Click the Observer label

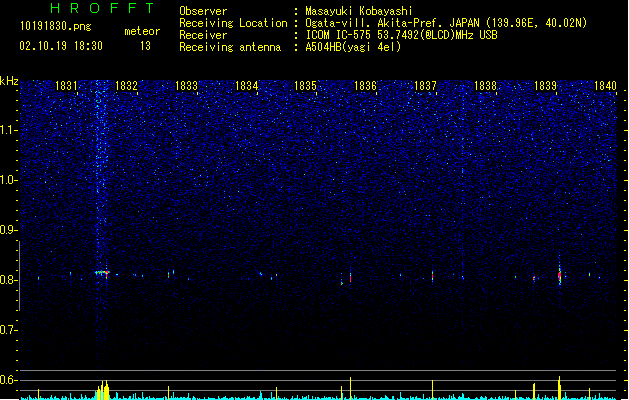203,11
